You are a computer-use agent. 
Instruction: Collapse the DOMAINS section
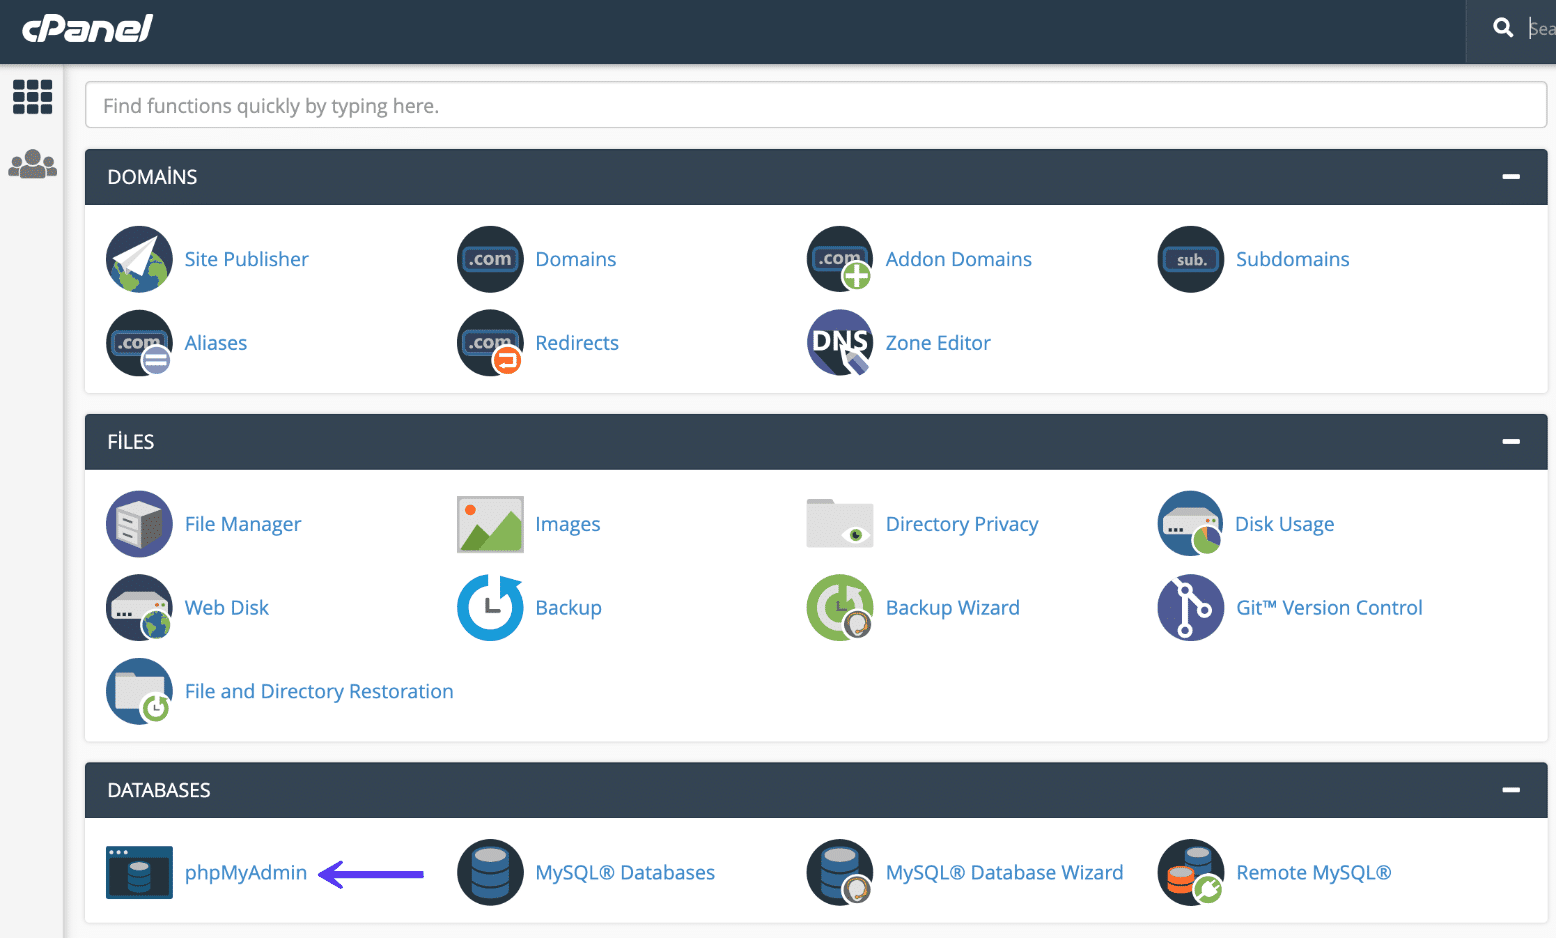1510,176
